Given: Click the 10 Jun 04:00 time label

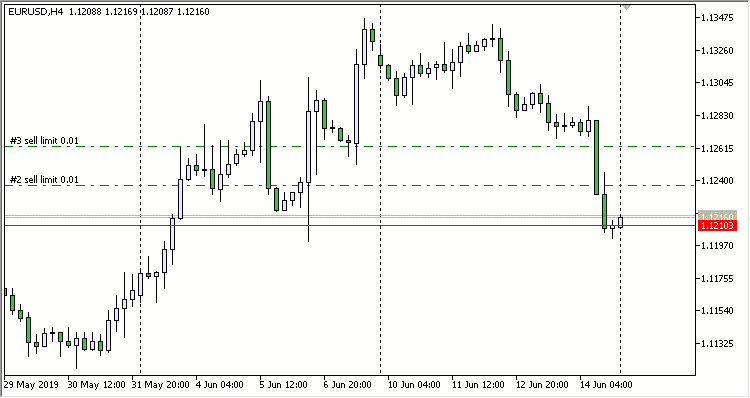Looking at the screenshot, I should (x=414, y=385).
